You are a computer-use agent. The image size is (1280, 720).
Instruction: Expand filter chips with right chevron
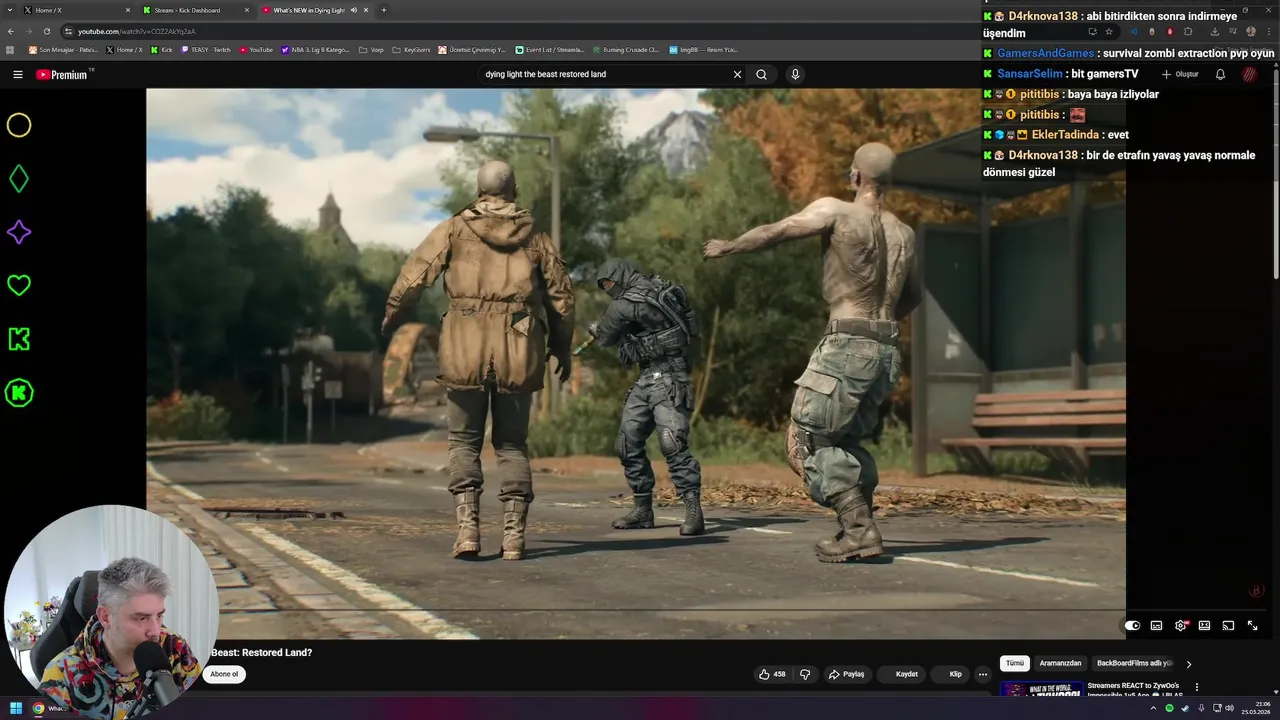click(1188, 663)
